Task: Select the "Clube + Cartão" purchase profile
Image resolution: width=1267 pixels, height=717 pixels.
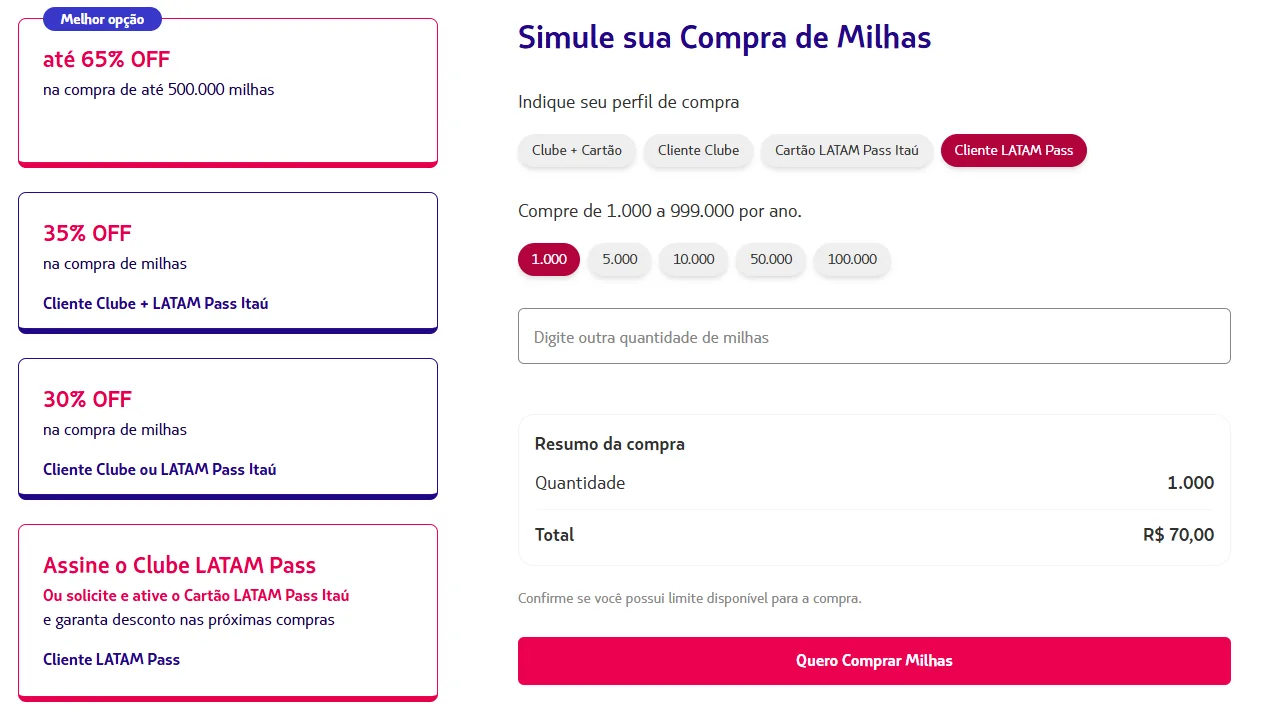Action: click(576, 151)
